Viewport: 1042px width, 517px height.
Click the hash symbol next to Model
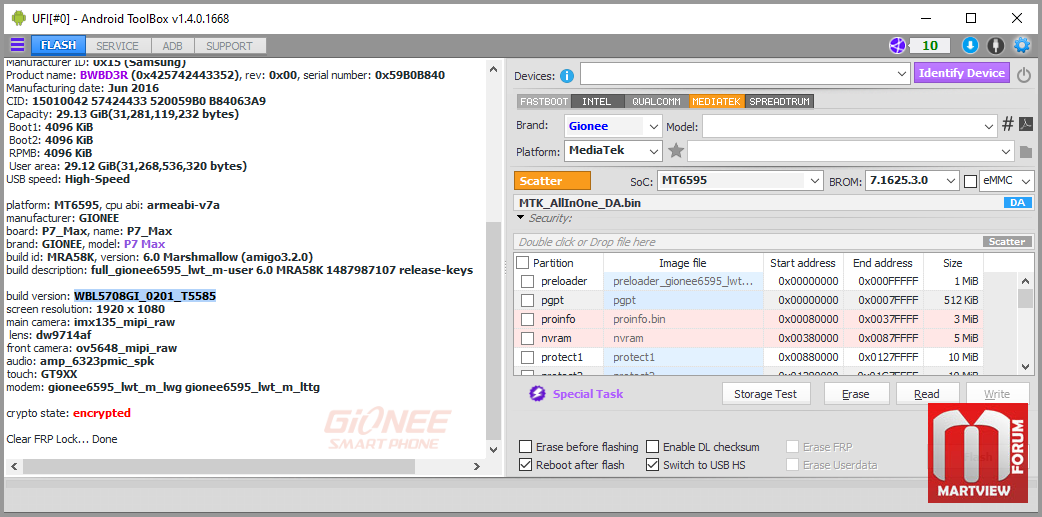click(x=1007, y=124)
